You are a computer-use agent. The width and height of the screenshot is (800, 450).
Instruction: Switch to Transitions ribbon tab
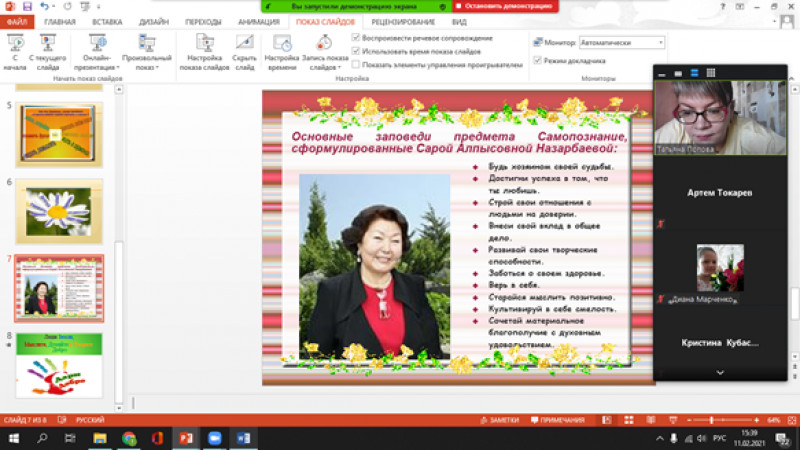[203, 22]
